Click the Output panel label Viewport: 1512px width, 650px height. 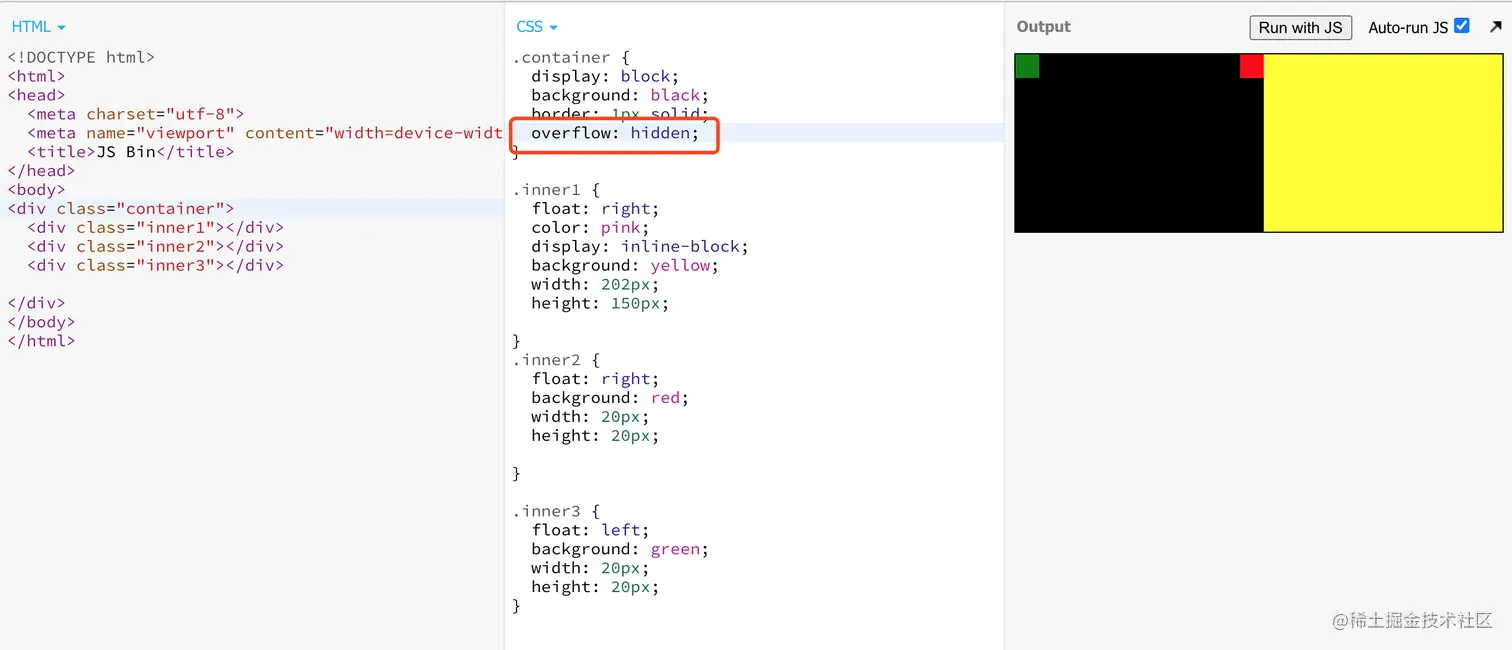(x=1043, y=27)
